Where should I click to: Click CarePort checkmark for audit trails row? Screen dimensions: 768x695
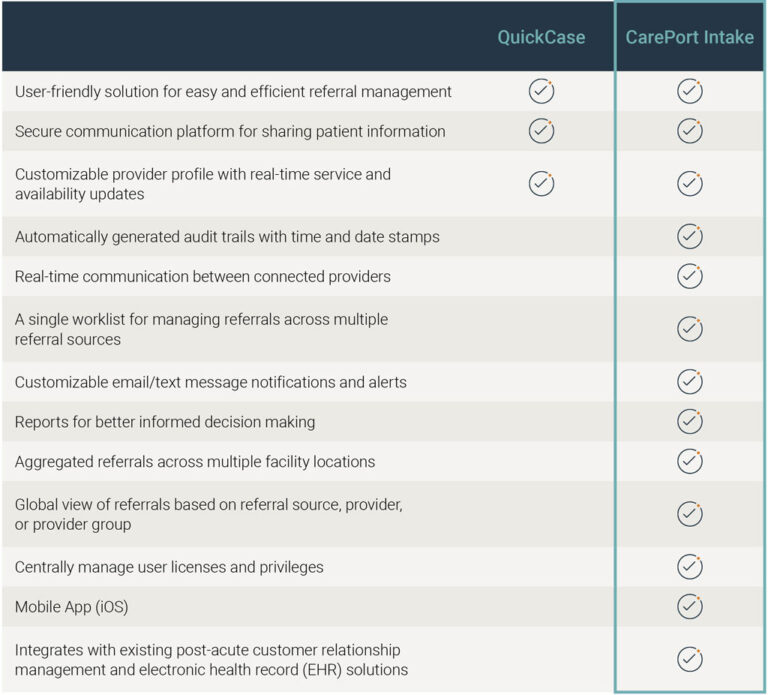[690, 236]
